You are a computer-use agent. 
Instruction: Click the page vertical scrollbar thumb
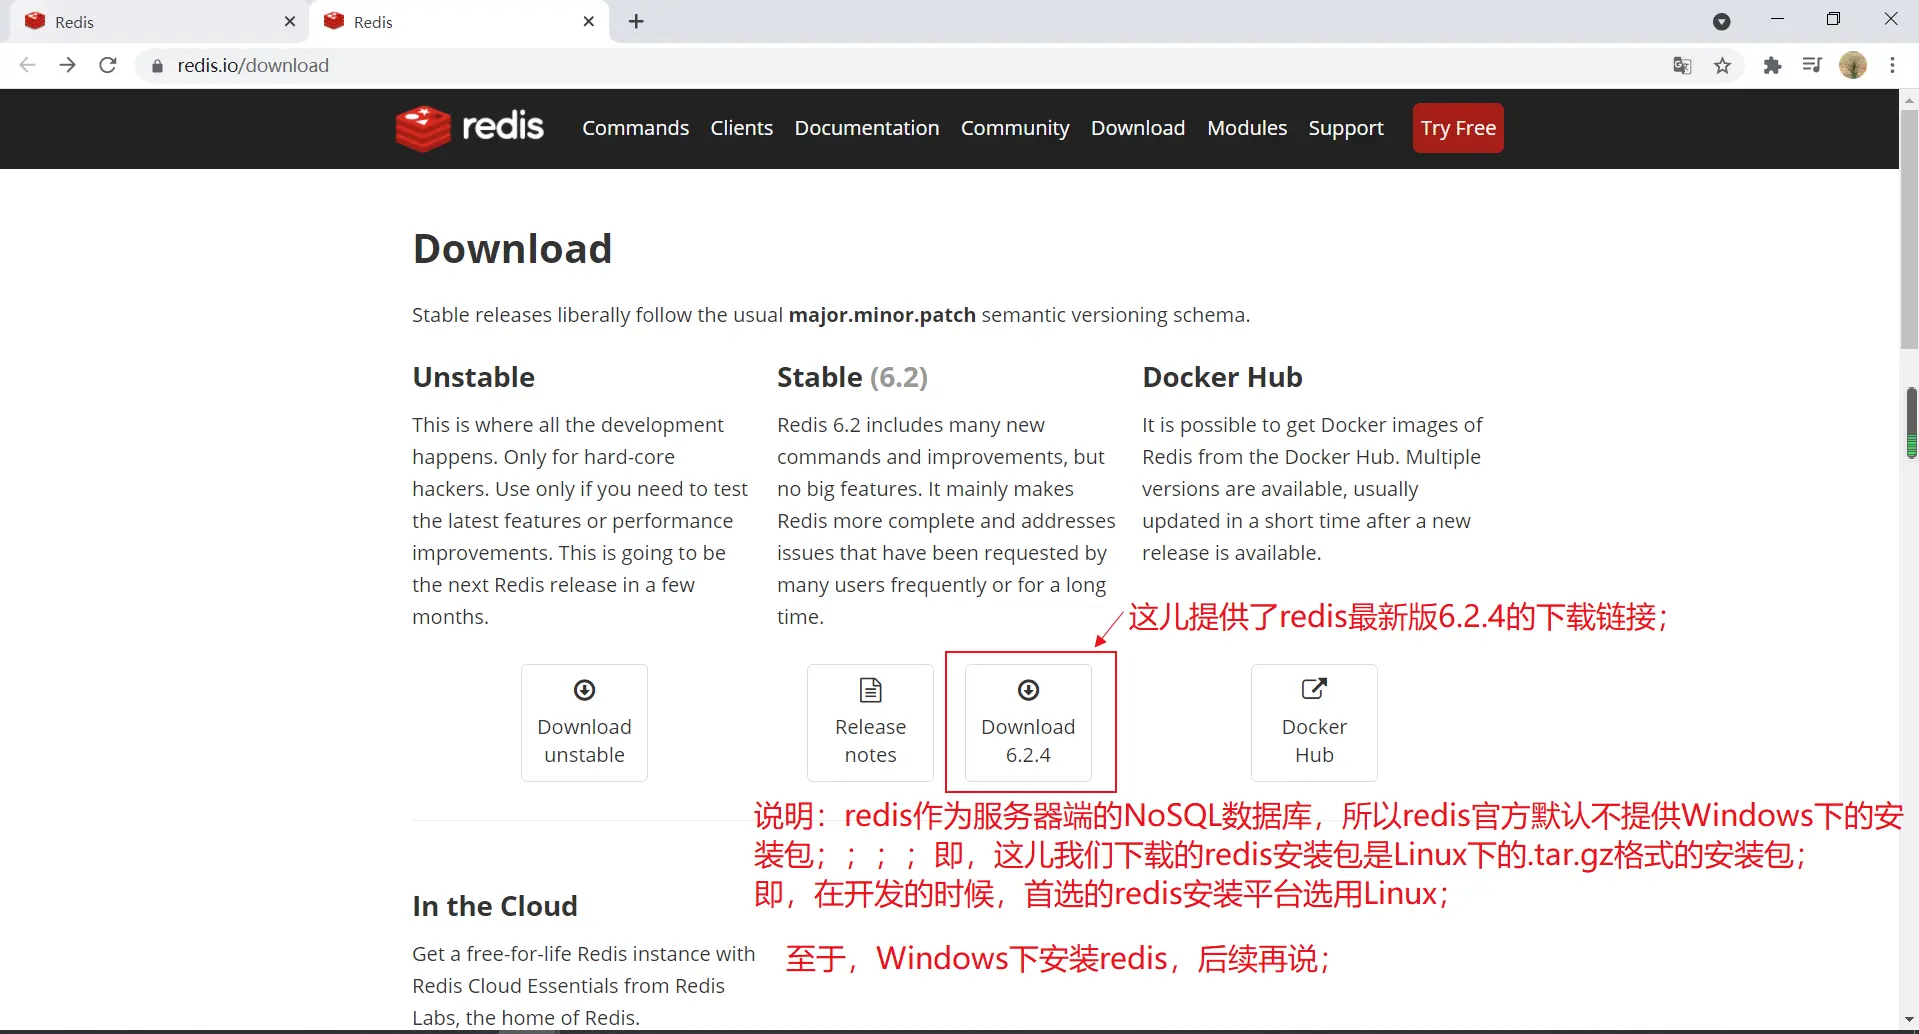(x=1910, y=230)
